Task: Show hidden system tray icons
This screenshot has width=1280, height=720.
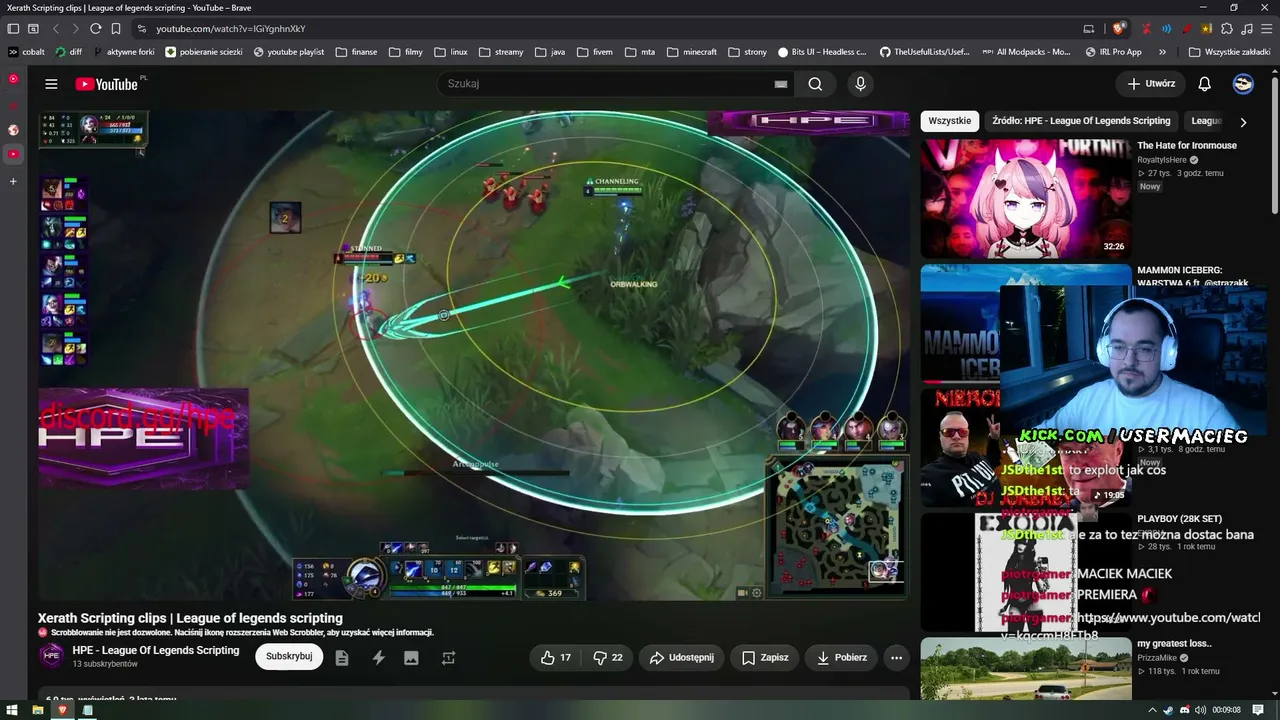Action: 1151,710
